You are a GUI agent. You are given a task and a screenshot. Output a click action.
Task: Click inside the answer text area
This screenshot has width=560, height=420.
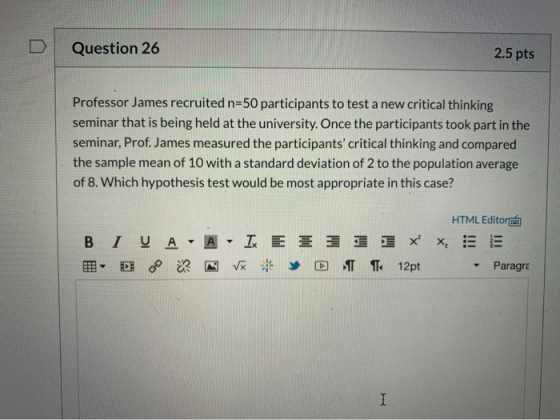click(x=302, y=349)
